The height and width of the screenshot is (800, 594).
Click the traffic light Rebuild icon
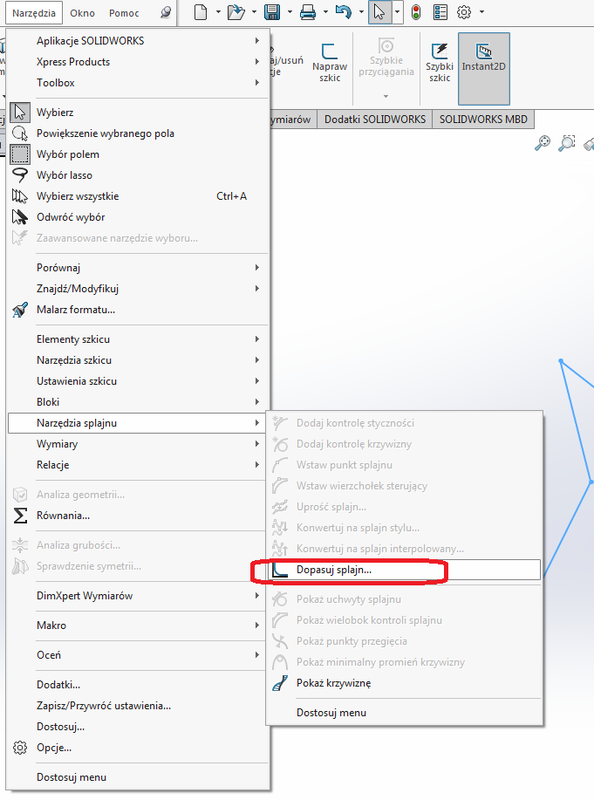(x=416, y=12)
